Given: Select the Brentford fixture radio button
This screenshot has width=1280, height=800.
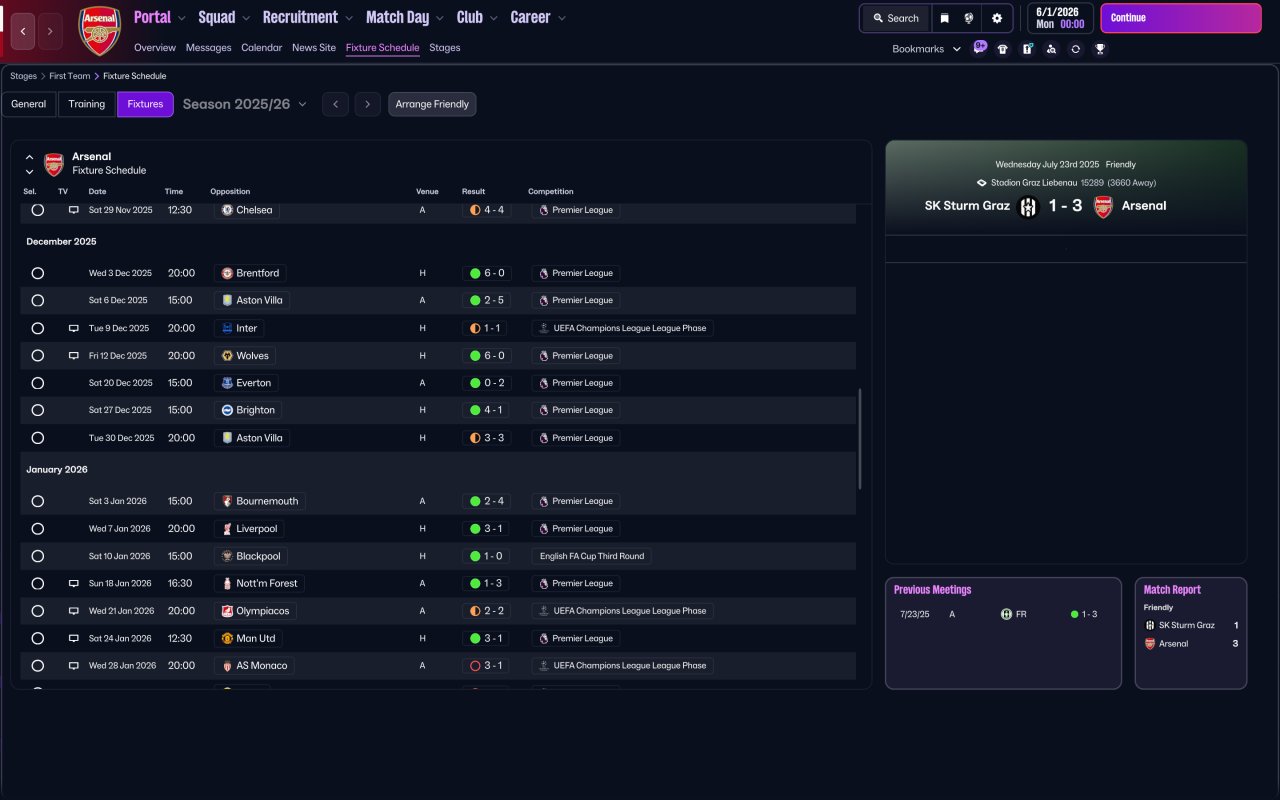Looking at the screenshot, I should pyautogui.click(x=38, y=273).
